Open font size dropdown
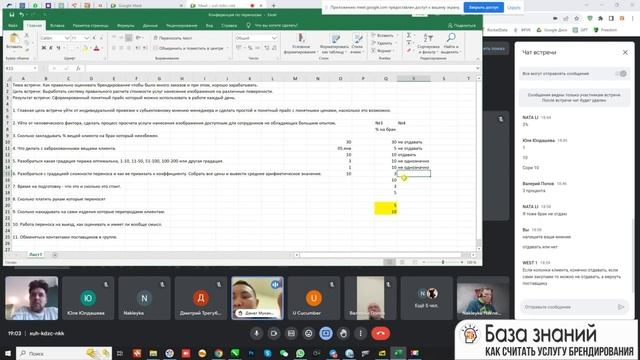 (87, 38)
